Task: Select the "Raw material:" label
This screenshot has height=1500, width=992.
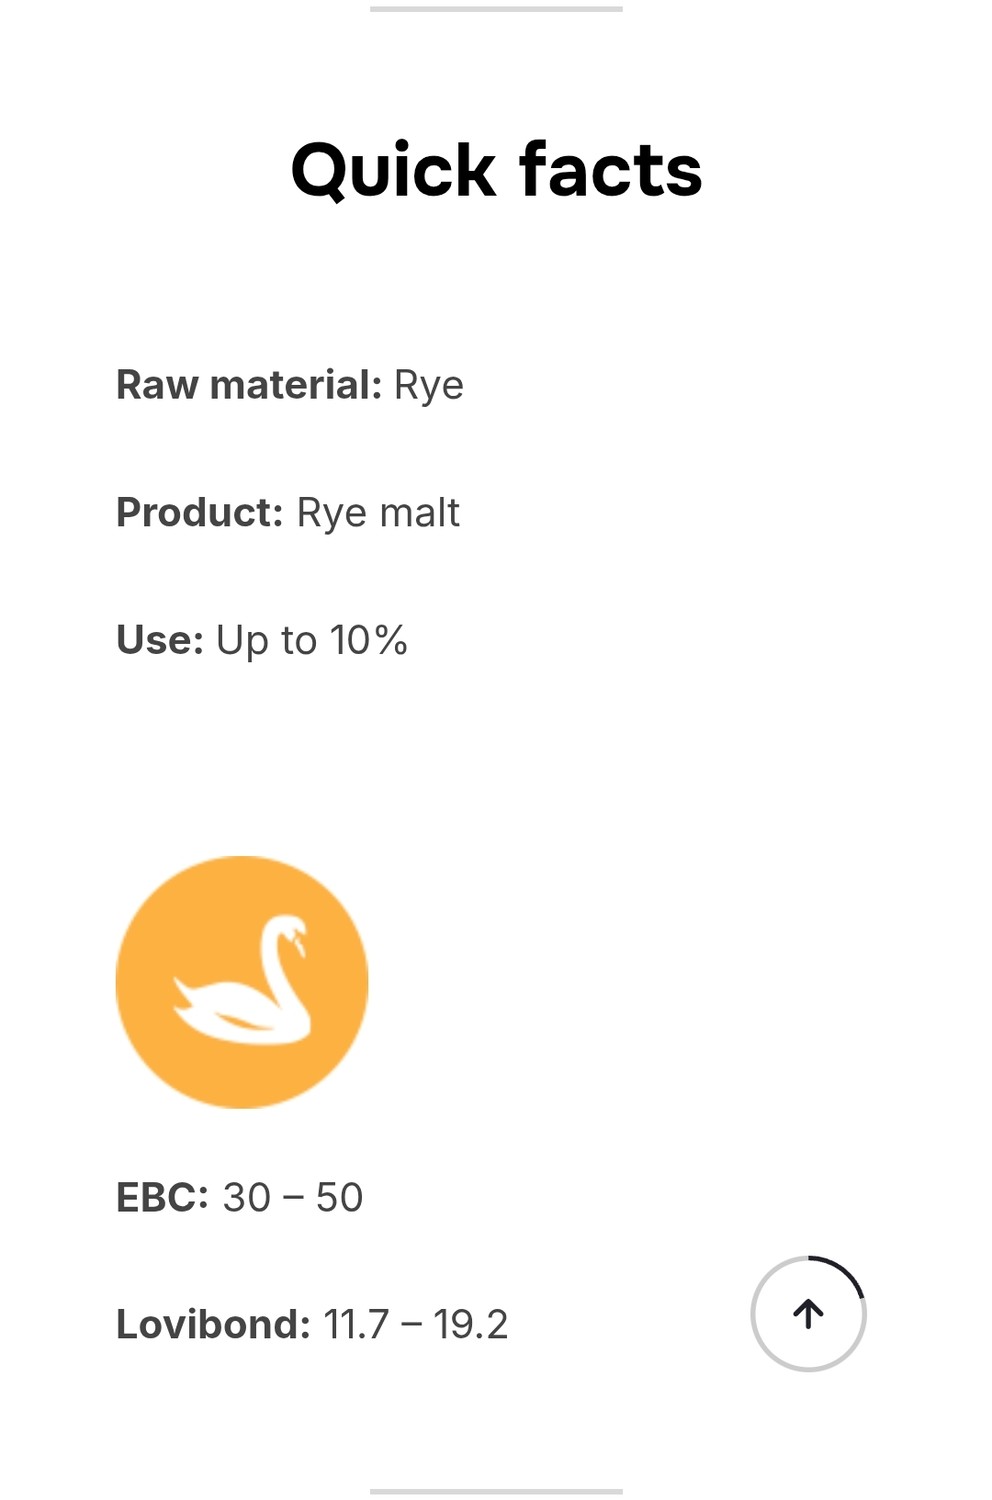Action: pyautogui.click(x=249, y=385)
